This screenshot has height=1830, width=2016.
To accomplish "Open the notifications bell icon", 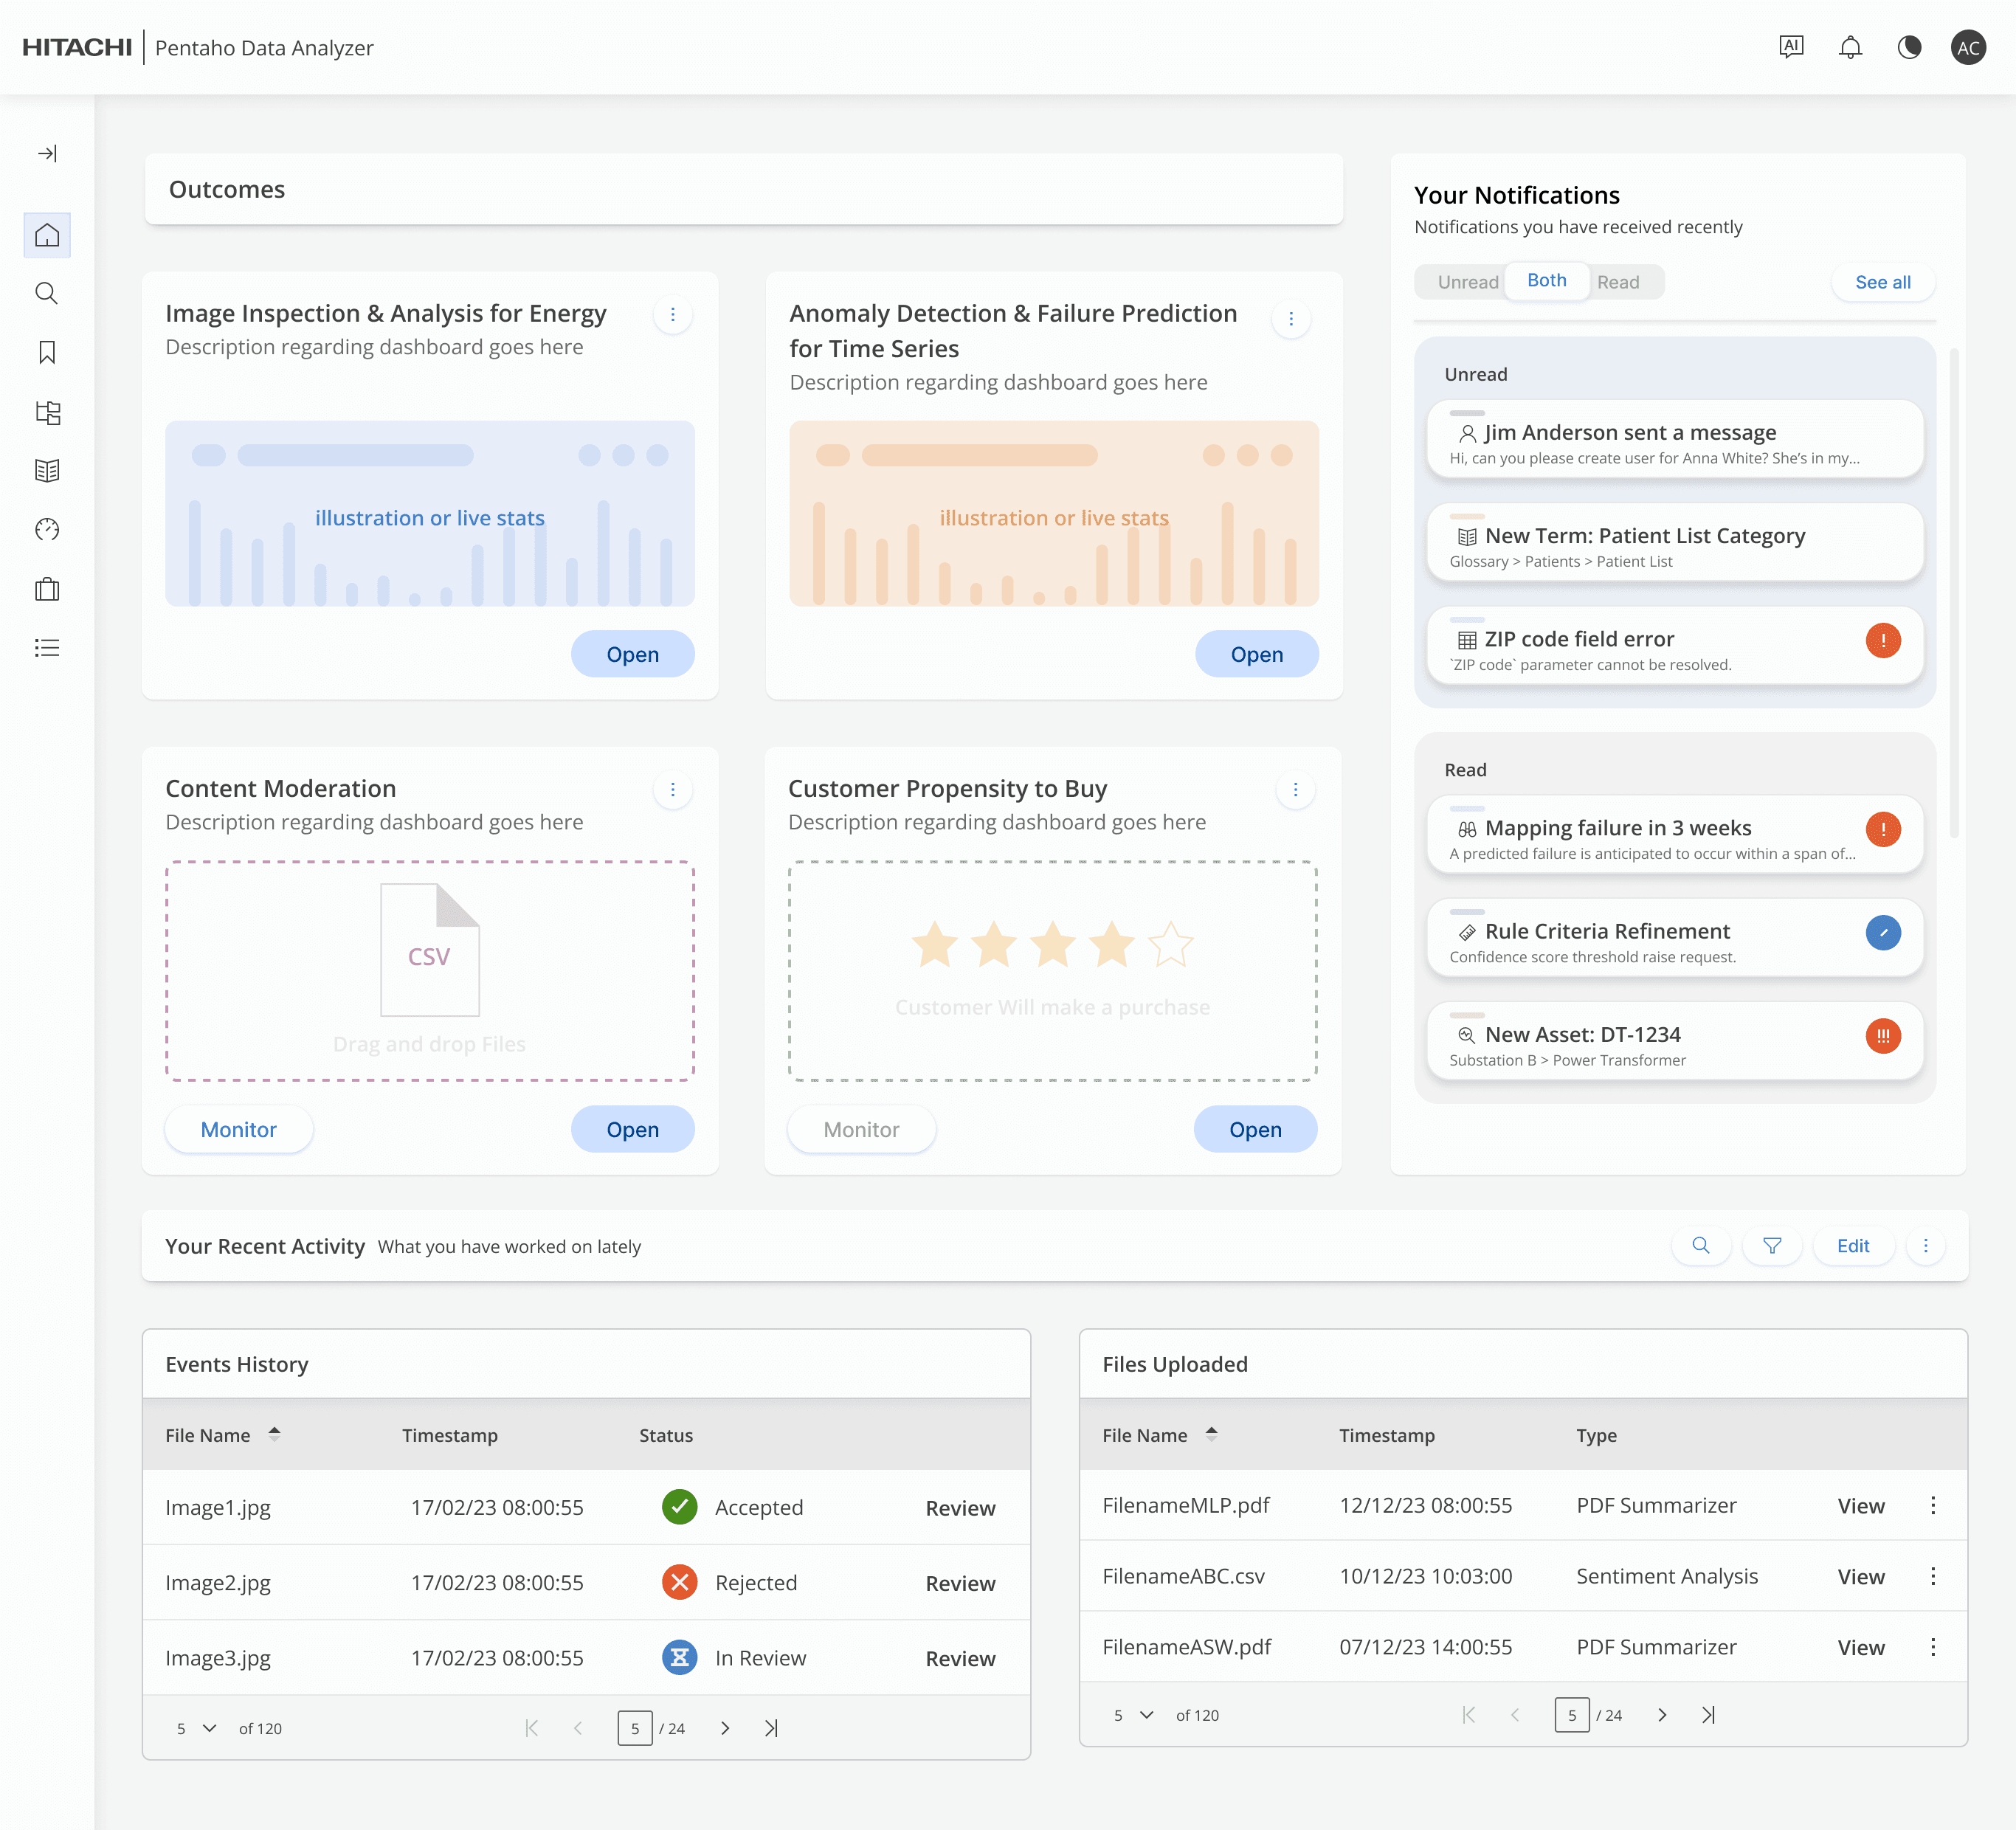I will [1850, 47].
